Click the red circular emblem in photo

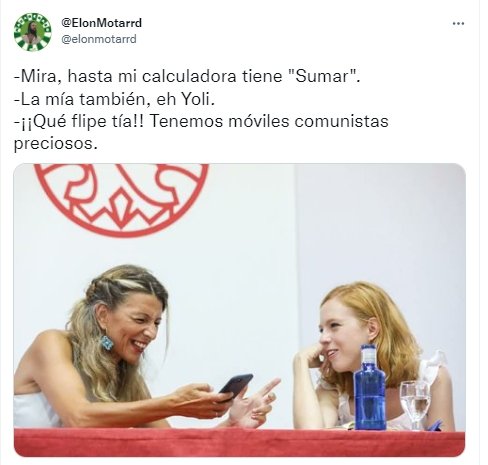[122, 199]
